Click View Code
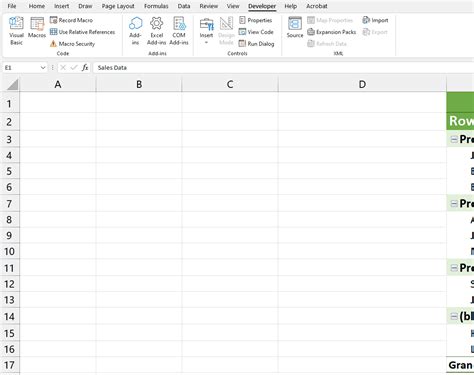 coord(256,32)
